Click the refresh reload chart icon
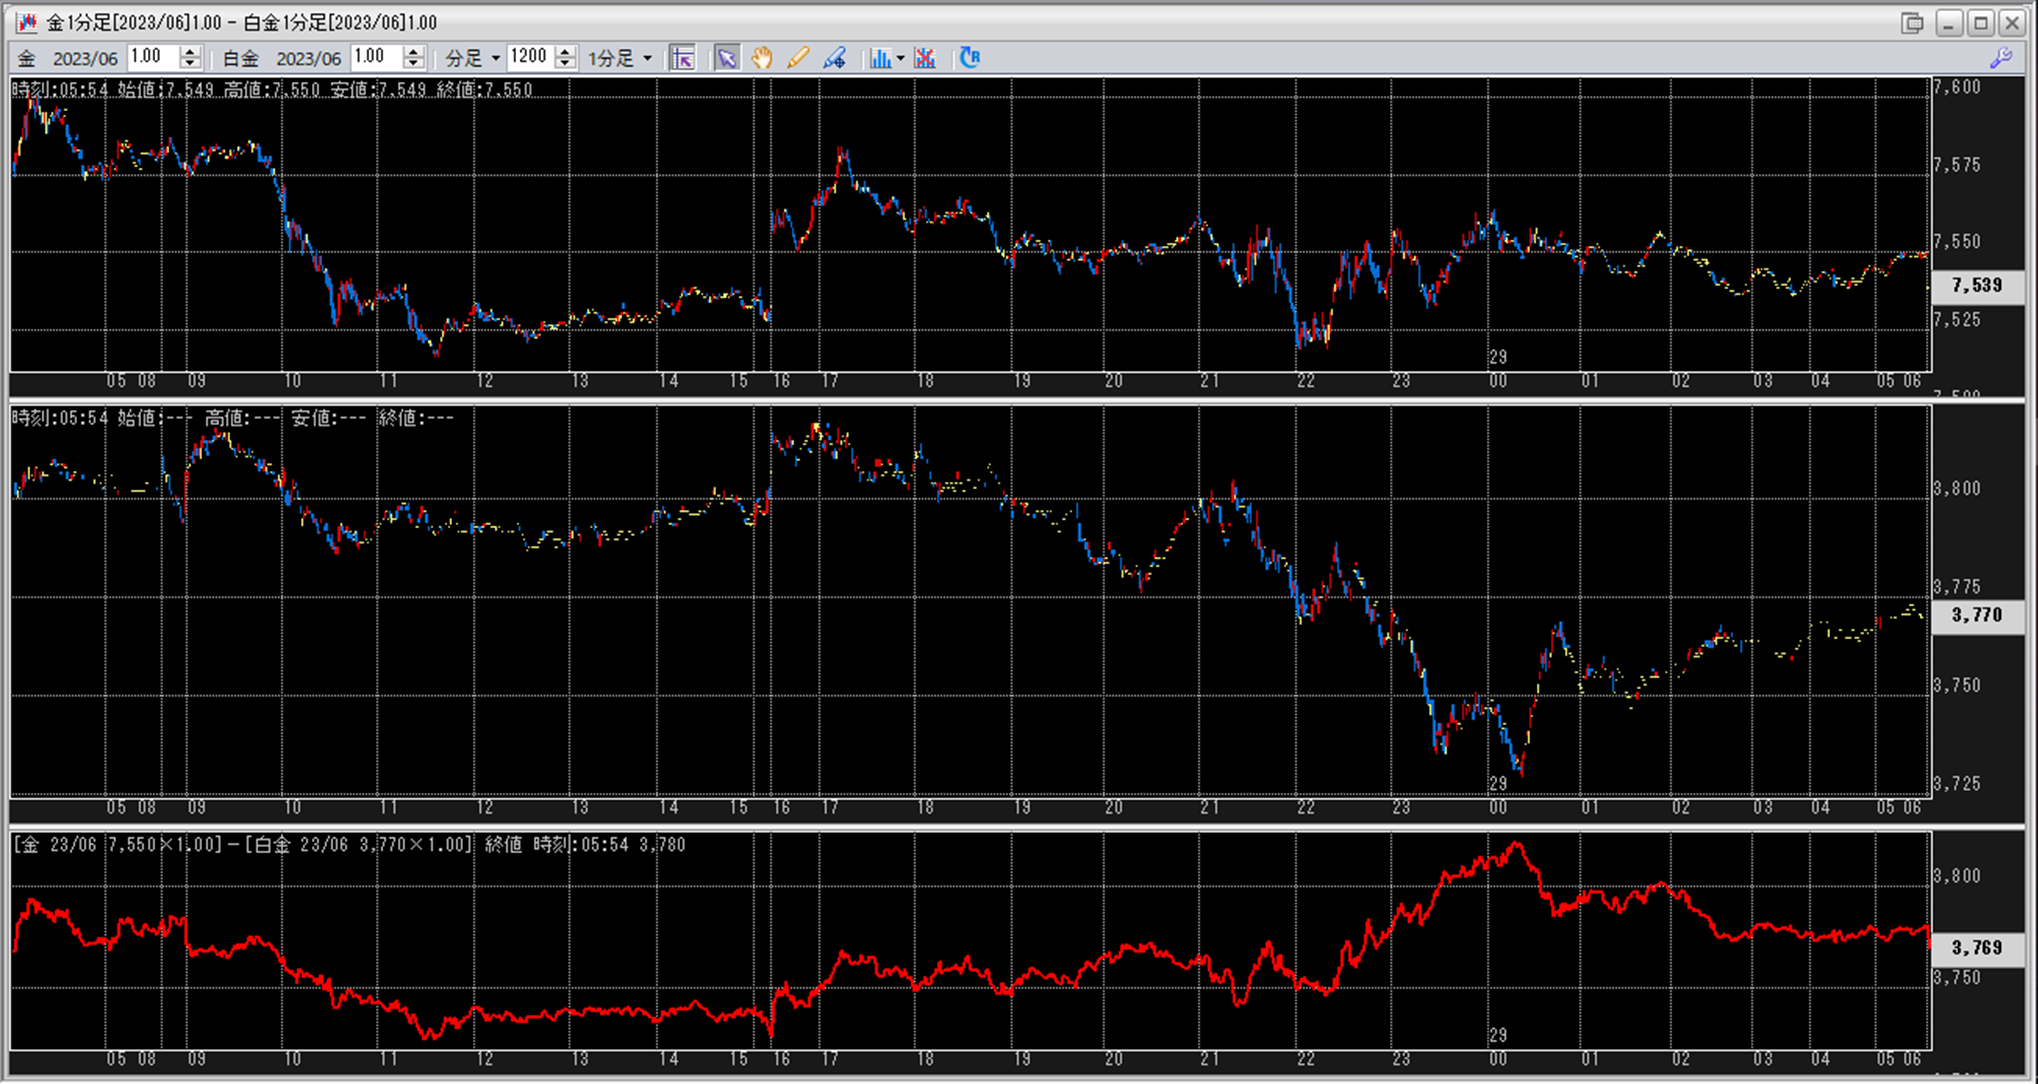The image size is (2038, 1084). coord(969,58)
